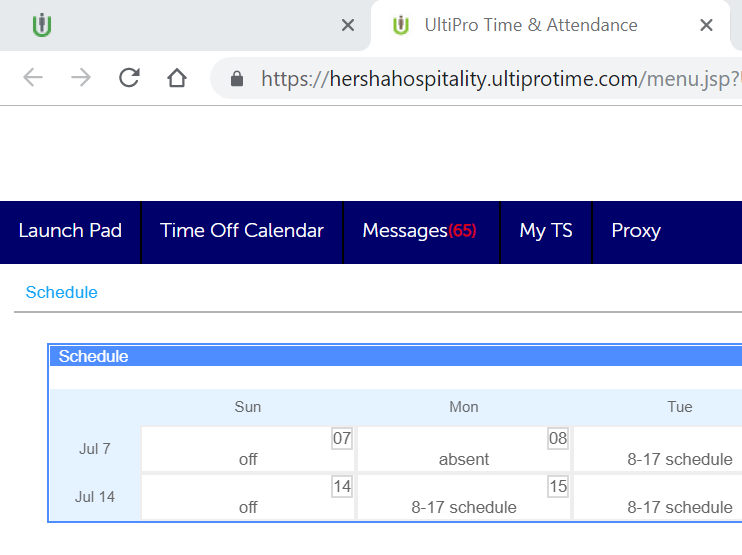Click '8-17 schedule' on Tuesday in Jul 14 week
742x555 pixels.
(x=680, y=508)
